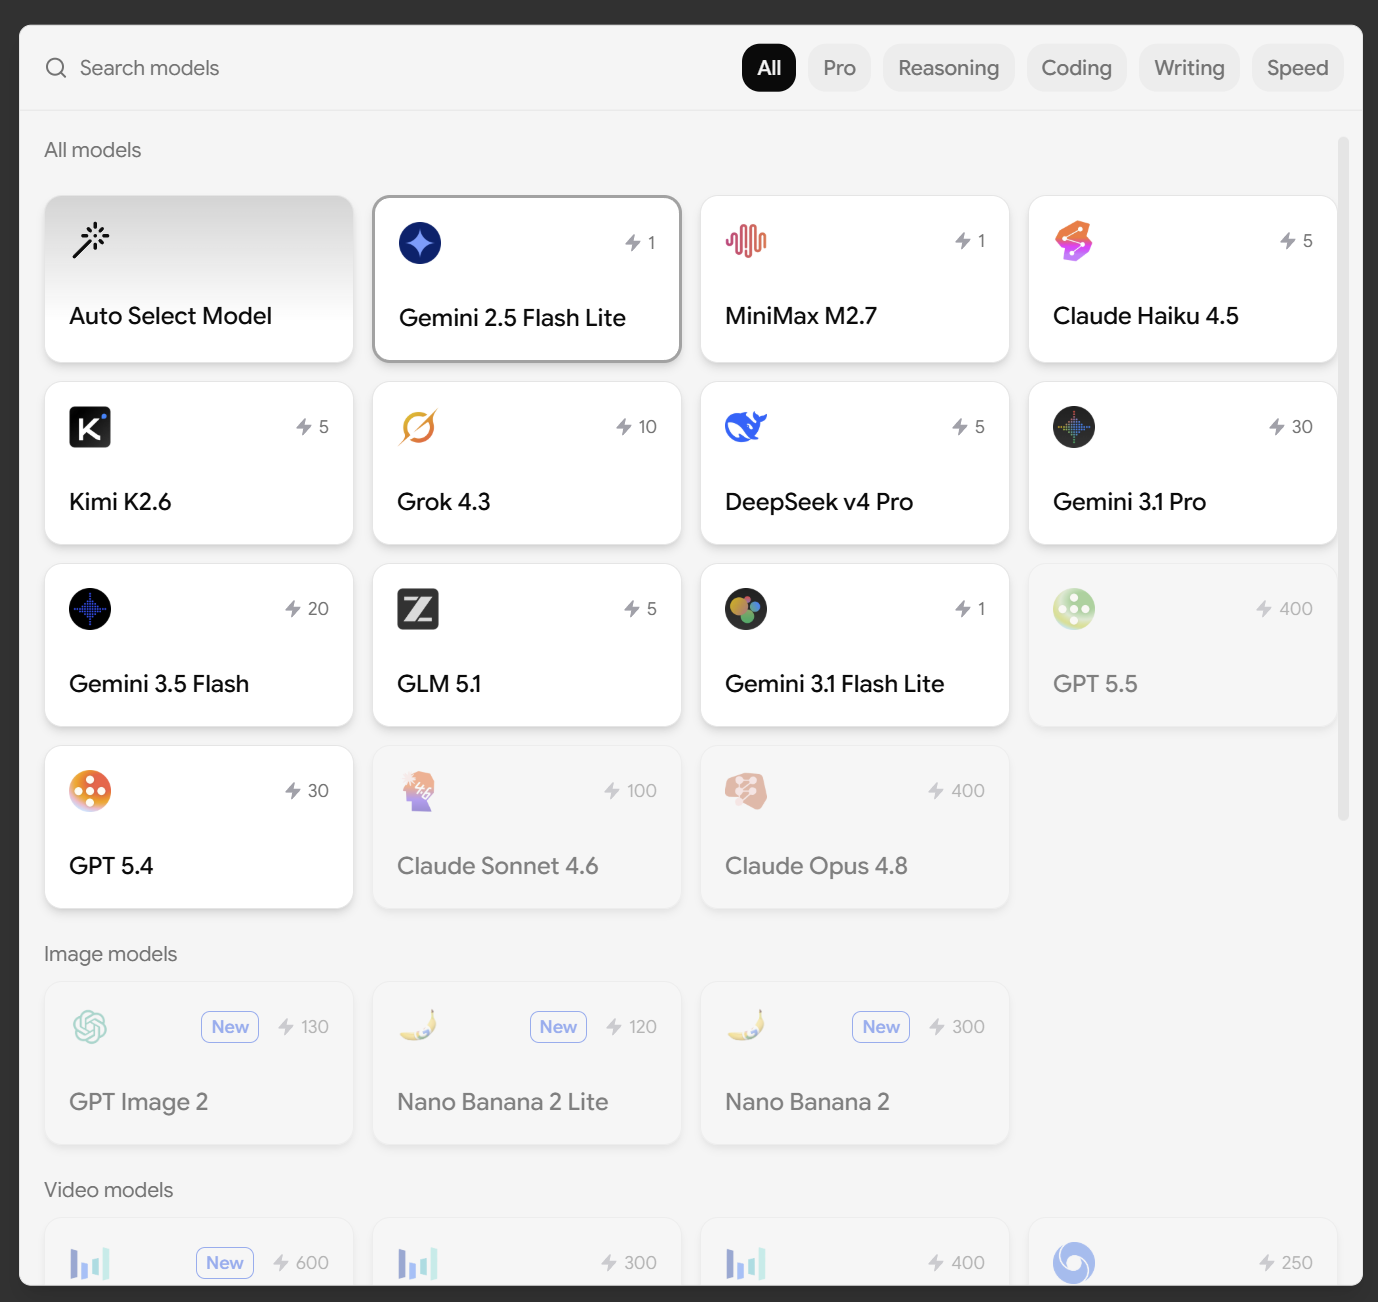Show models under the Coding tab
Image resolution: width=1378 pixels, height=1302 pixels.
(1077, 68)
